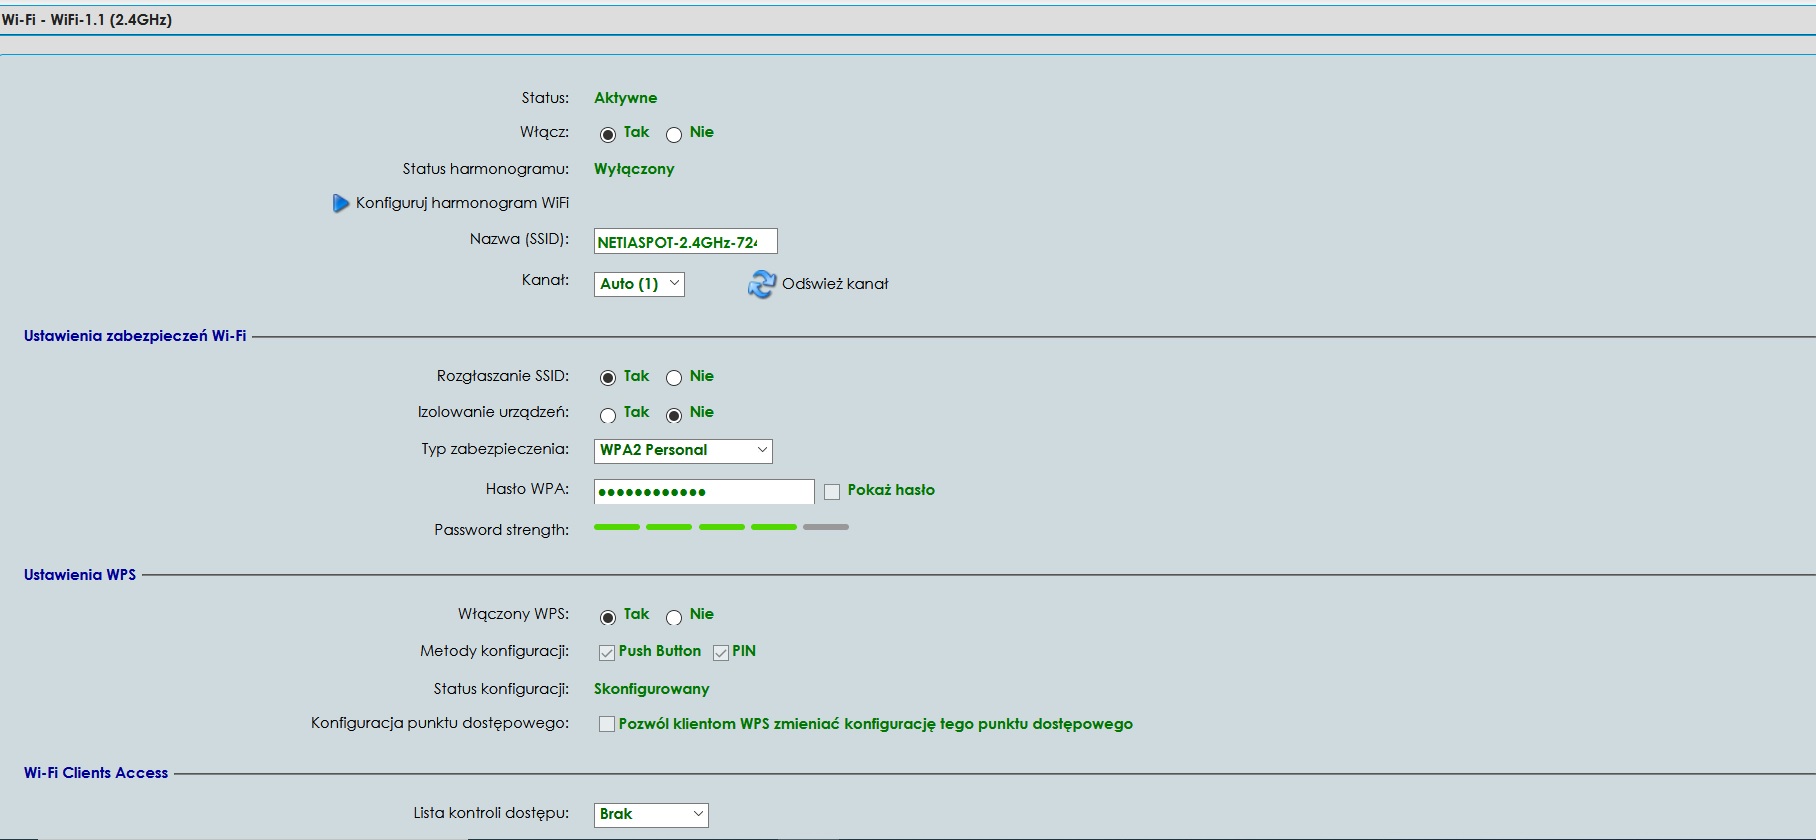Disable SSID broadcast with Nie radio
The height and width of the screenshot is (840, 1816).
(674, 378)
